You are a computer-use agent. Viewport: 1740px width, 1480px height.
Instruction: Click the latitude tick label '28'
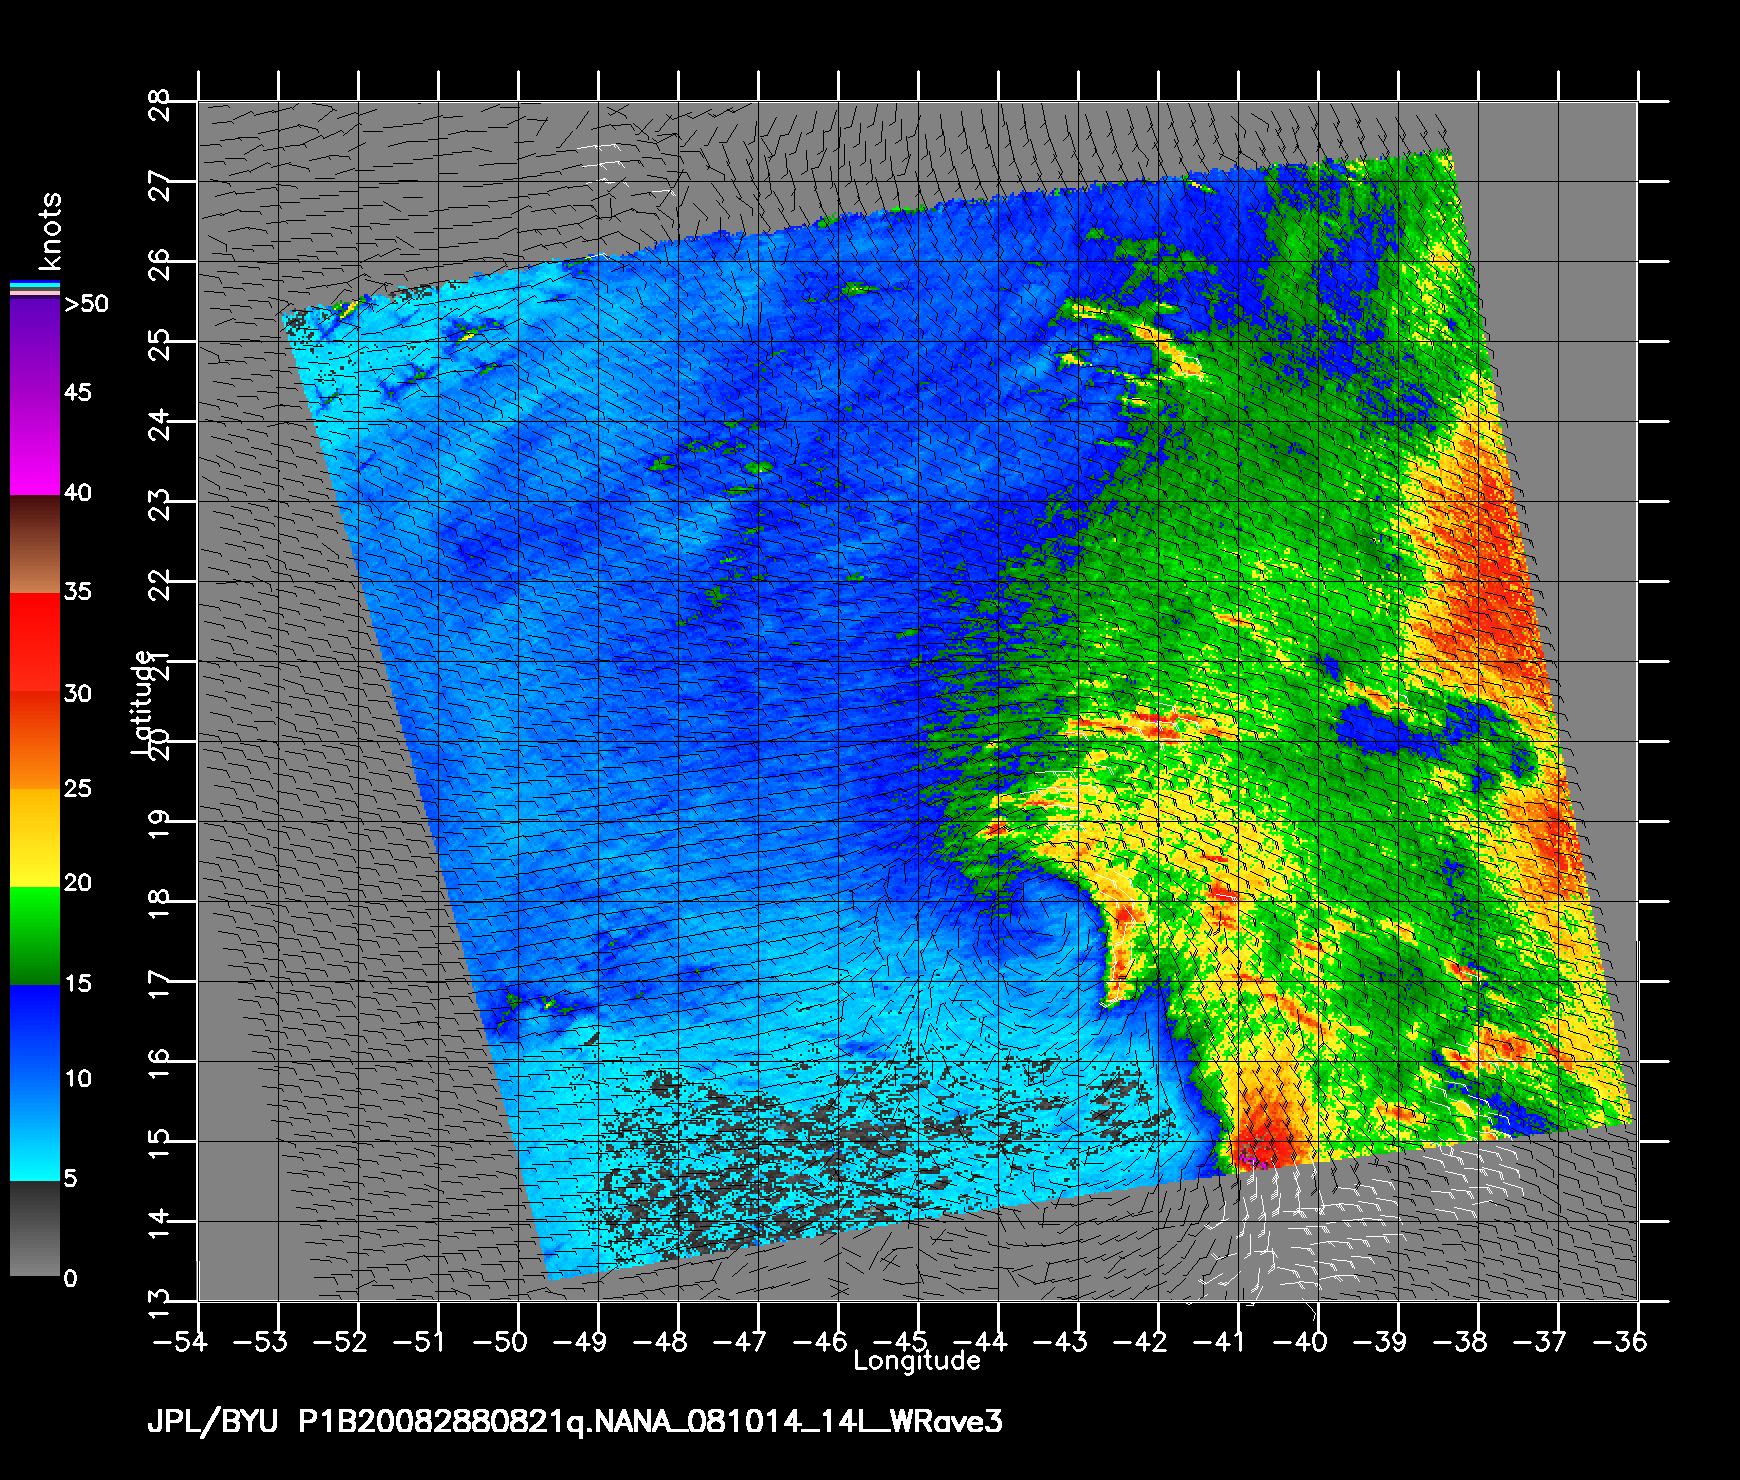point(159,104)
